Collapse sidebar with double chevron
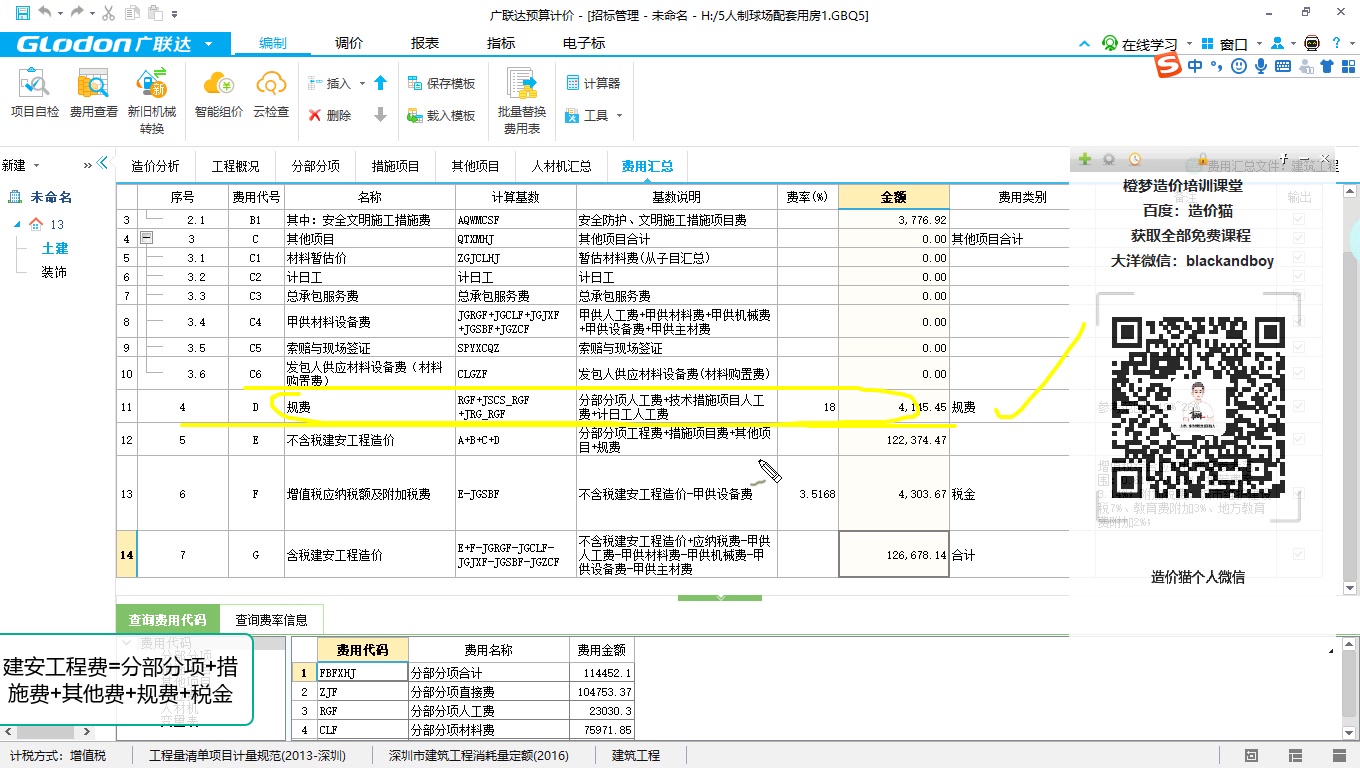1360x768 pixels. click(100, 165)
